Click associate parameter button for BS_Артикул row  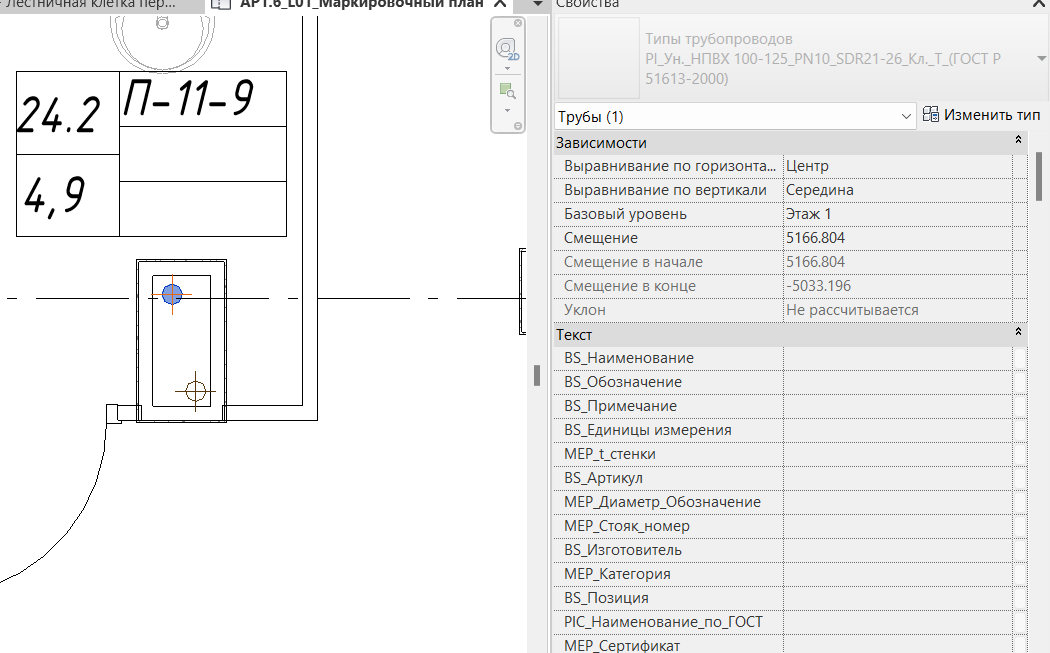coord(1020,478)
